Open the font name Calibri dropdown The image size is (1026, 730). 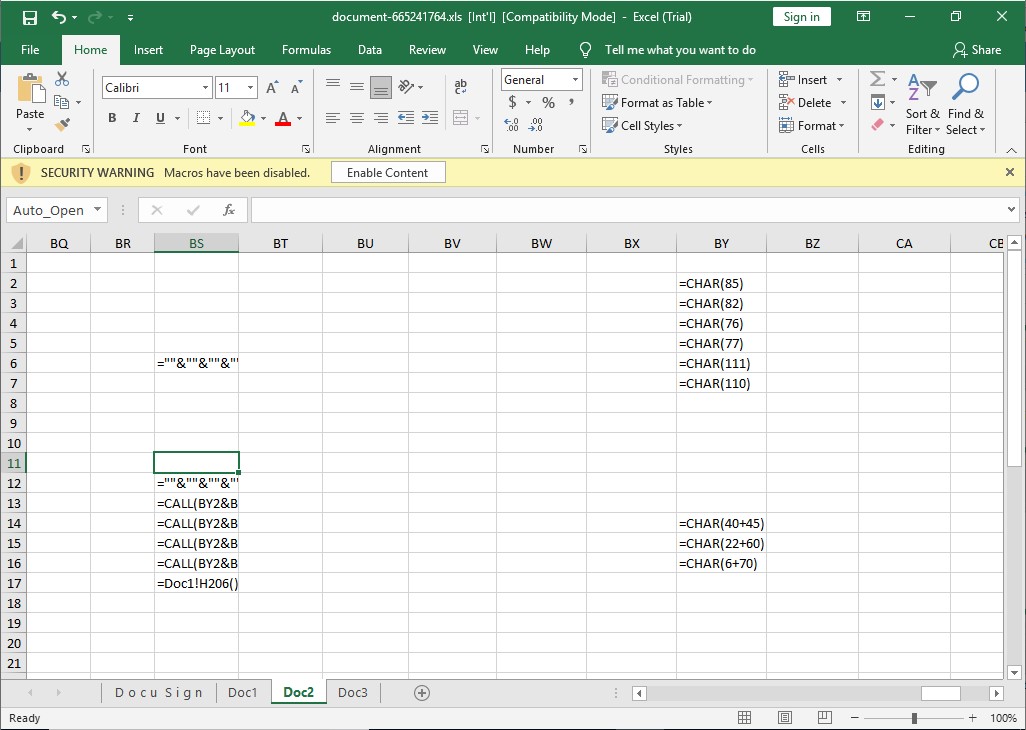[x=205, y=88]
